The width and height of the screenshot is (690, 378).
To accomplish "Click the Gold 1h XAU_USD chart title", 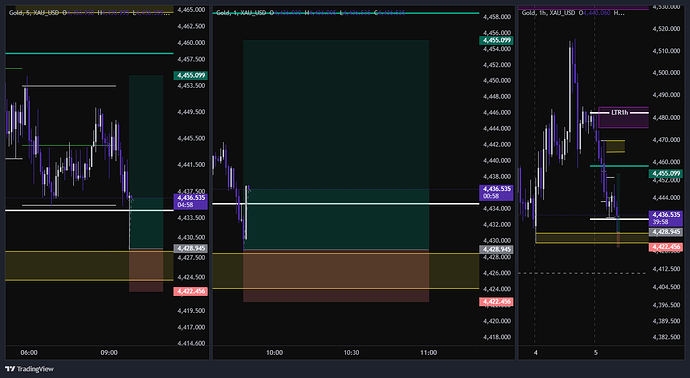I will [548, 13].
